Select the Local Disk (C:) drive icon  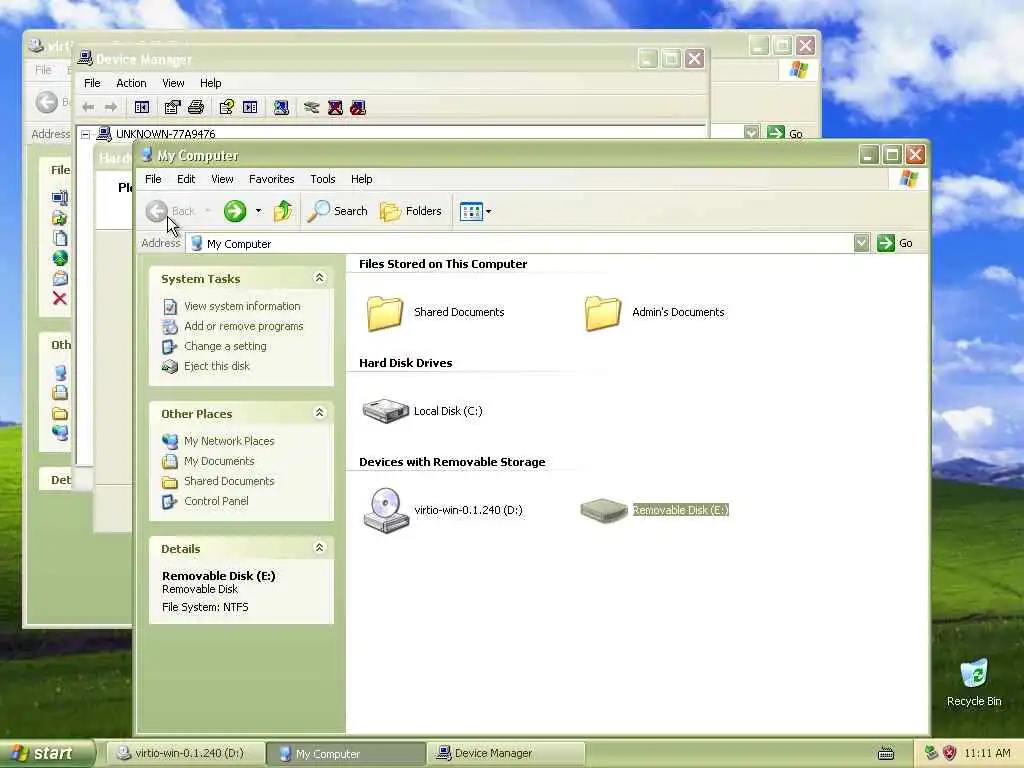coord(386,411)
